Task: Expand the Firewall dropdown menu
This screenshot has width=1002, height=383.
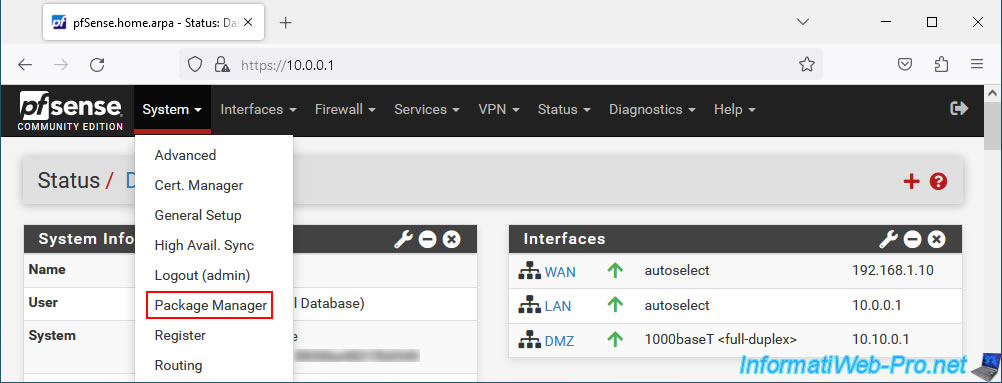Action: (345, 109)
